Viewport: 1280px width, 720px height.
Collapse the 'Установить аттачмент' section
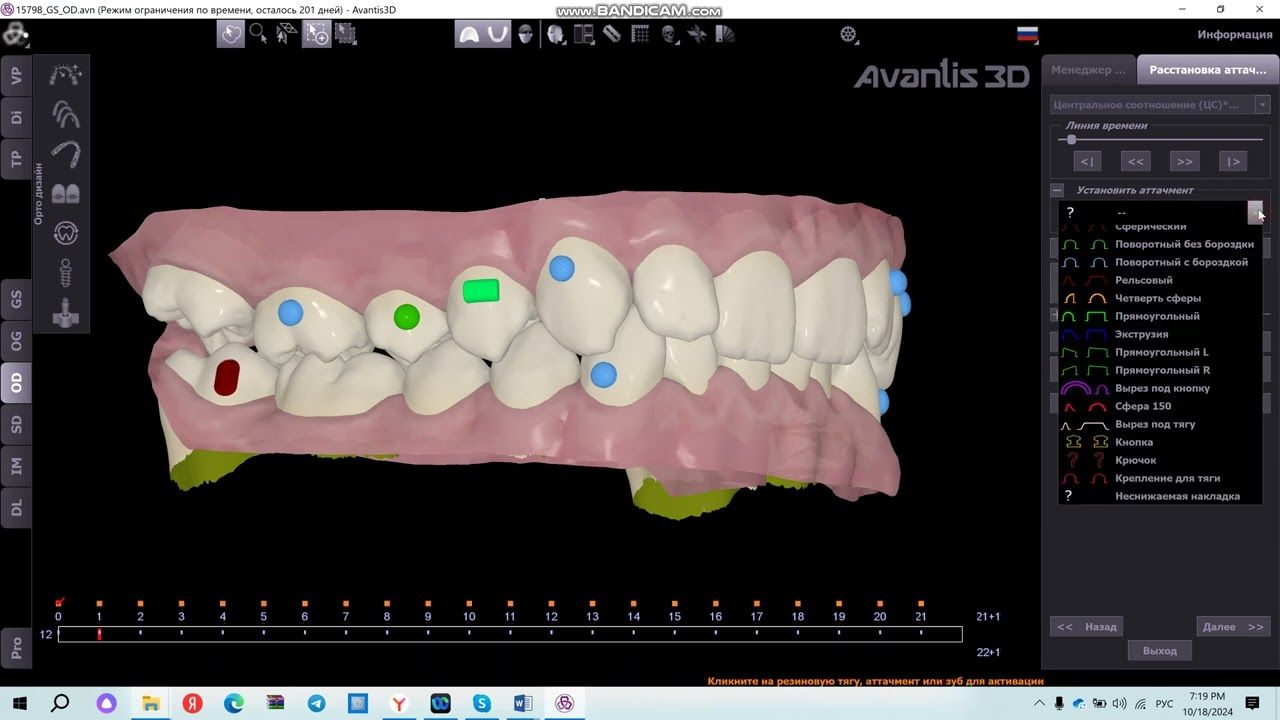pos(1056,190)
